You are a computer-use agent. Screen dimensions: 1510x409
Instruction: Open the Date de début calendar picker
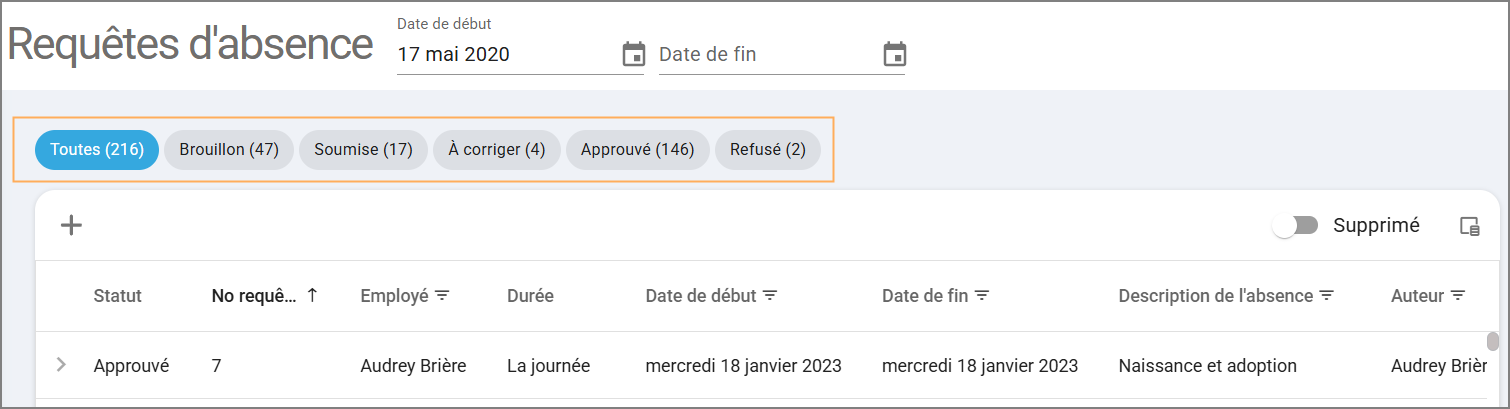[633, 54]
